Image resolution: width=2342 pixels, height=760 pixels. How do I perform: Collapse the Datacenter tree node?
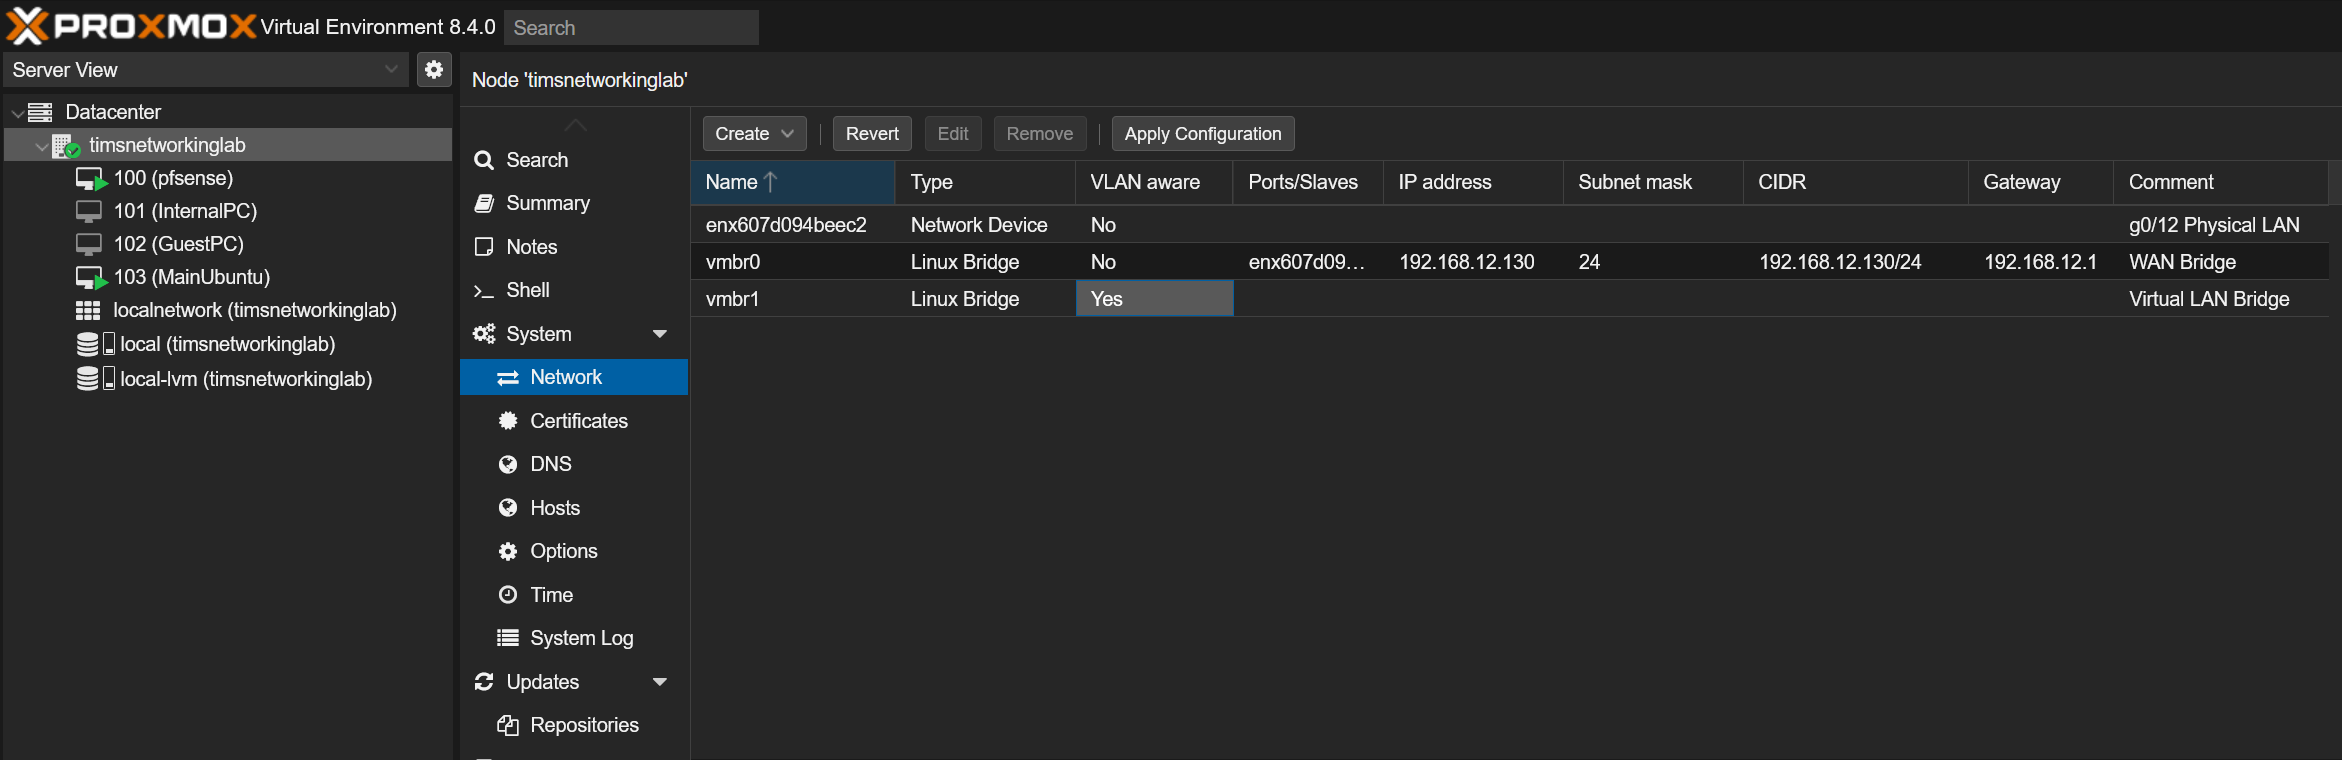tap(17, 113)
